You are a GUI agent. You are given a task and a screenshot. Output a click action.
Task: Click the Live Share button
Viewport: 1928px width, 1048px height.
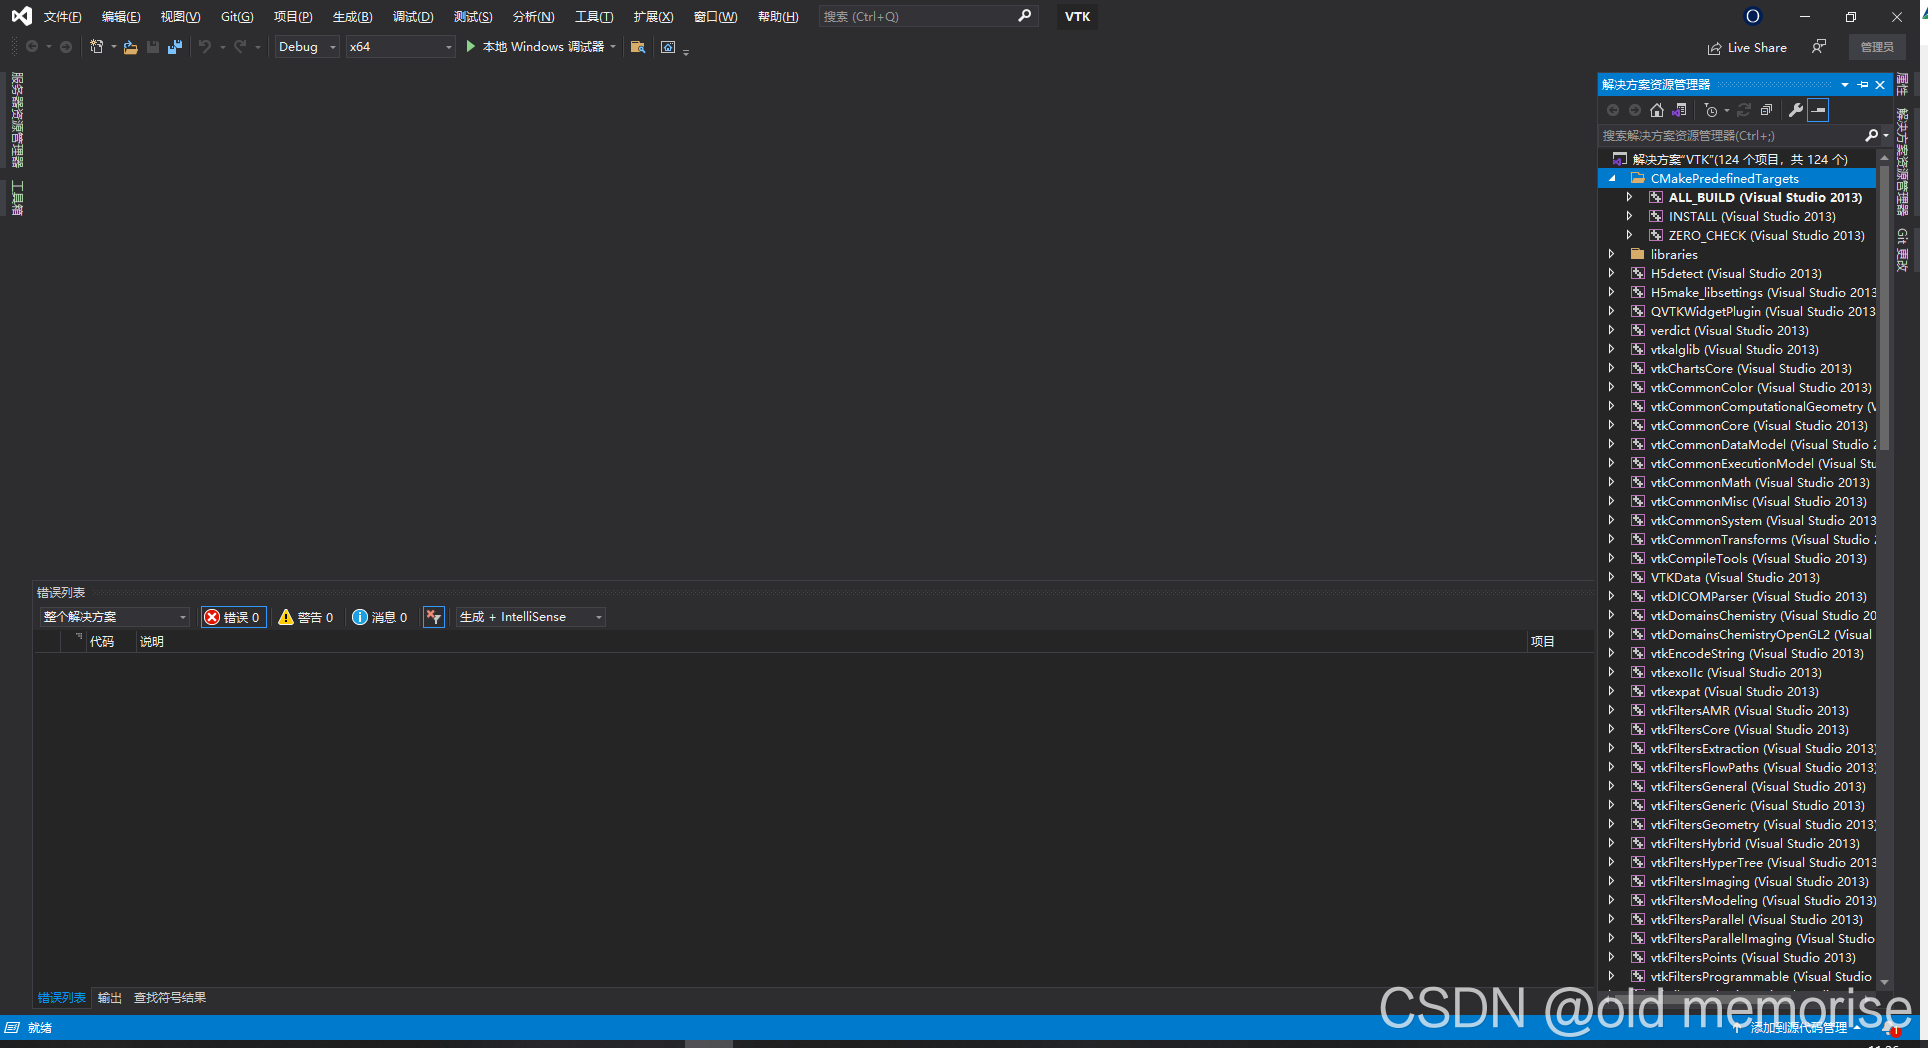coord(1747,47)
